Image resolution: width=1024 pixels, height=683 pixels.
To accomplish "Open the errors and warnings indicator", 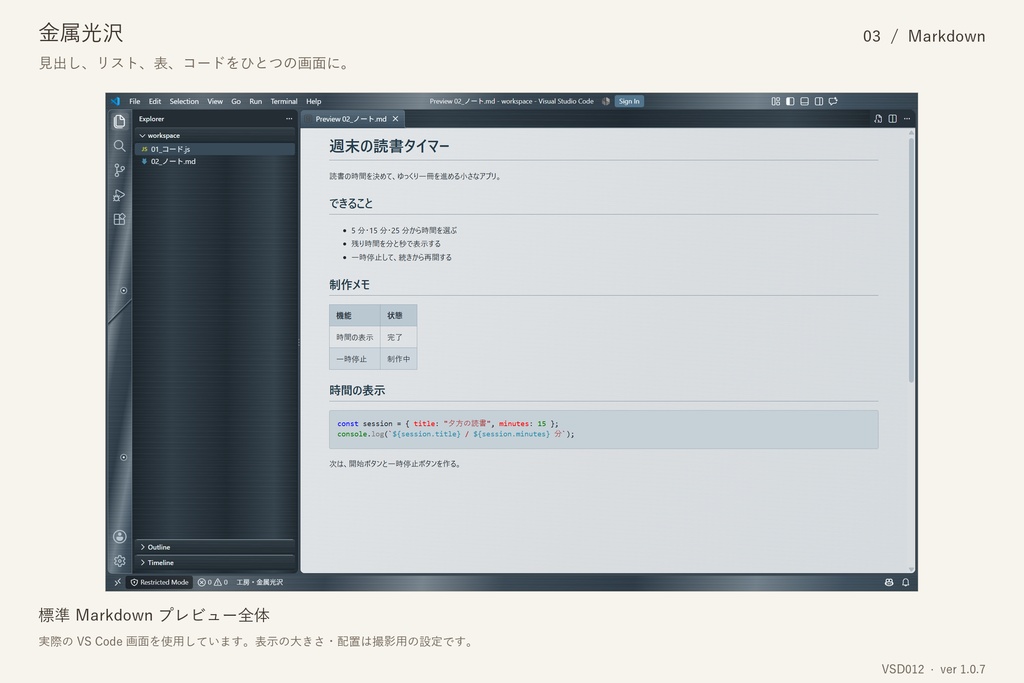I will (x=213, y=582).
